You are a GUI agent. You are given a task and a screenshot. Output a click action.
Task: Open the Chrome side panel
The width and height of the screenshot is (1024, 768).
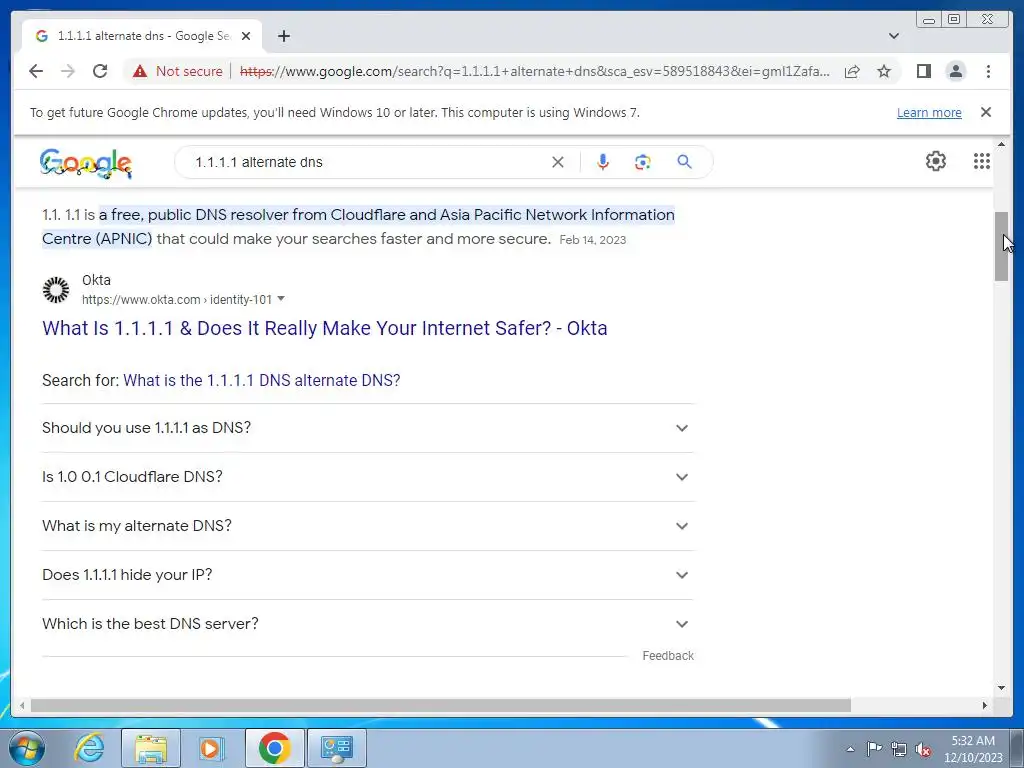[x=923, y=71]
